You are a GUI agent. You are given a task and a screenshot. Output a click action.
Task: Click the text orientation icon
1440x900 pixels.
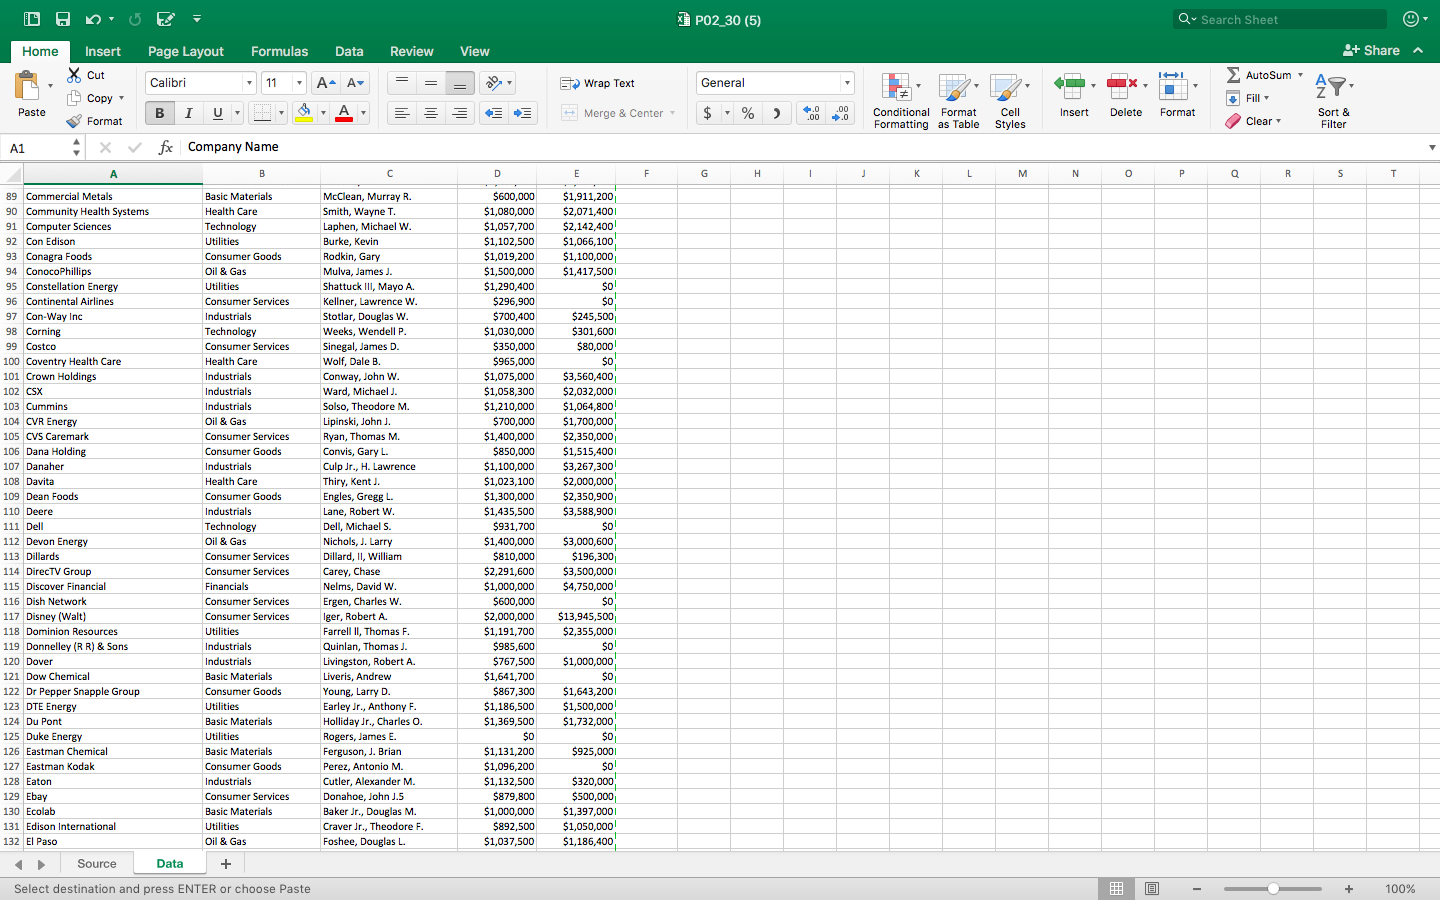[x=494, y=83]
